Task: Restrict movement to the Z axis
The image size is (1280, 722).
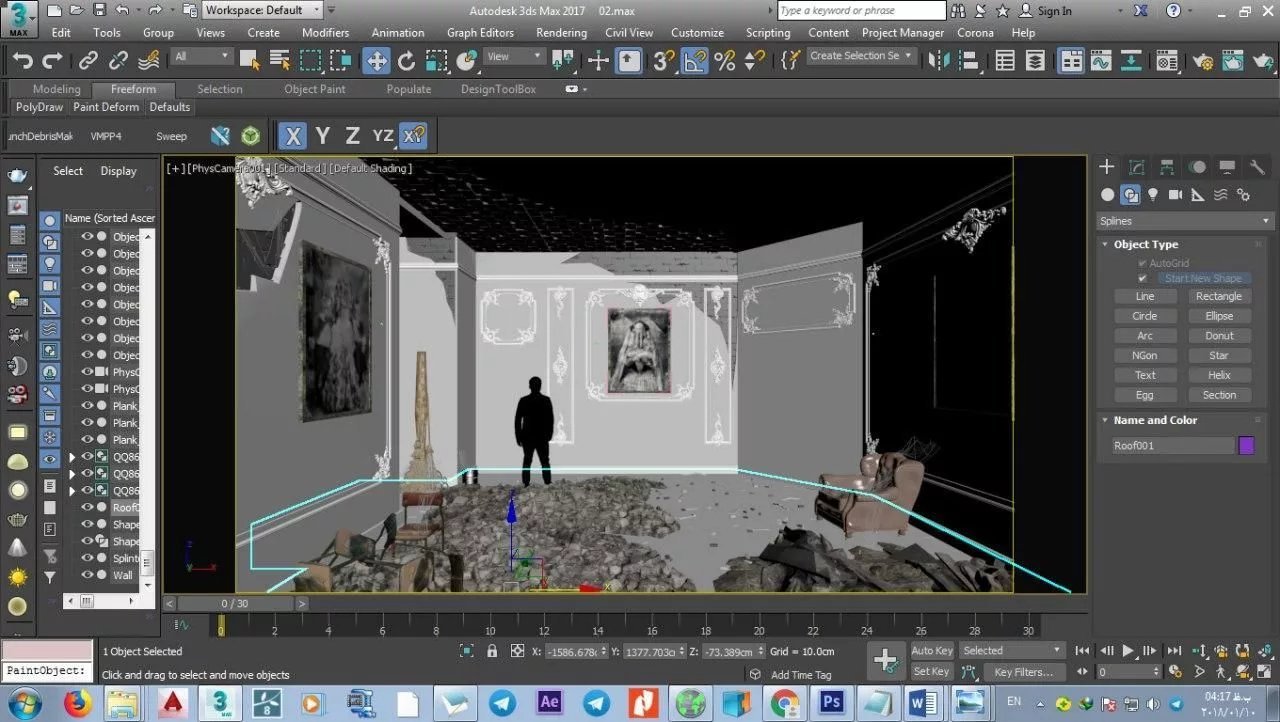Action: (352, 136)
